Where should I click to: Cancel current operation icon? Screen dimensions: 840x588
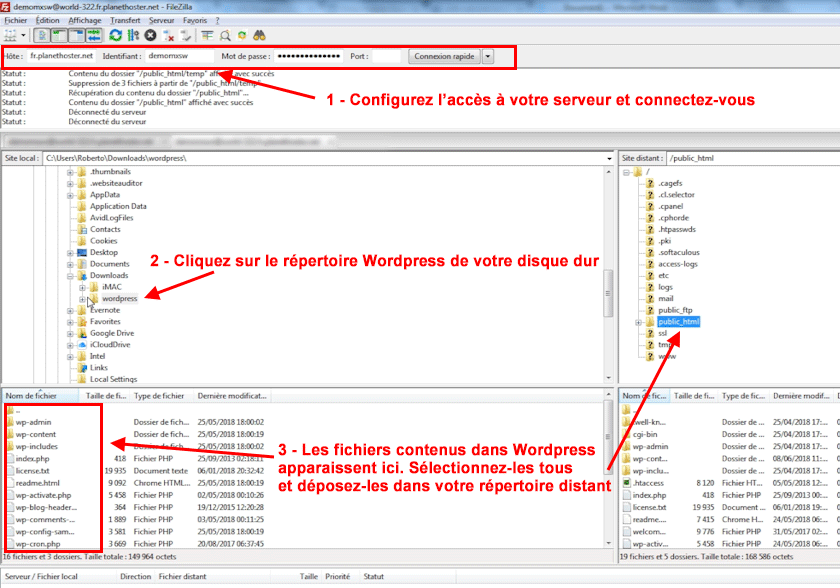tap(151, 35)
